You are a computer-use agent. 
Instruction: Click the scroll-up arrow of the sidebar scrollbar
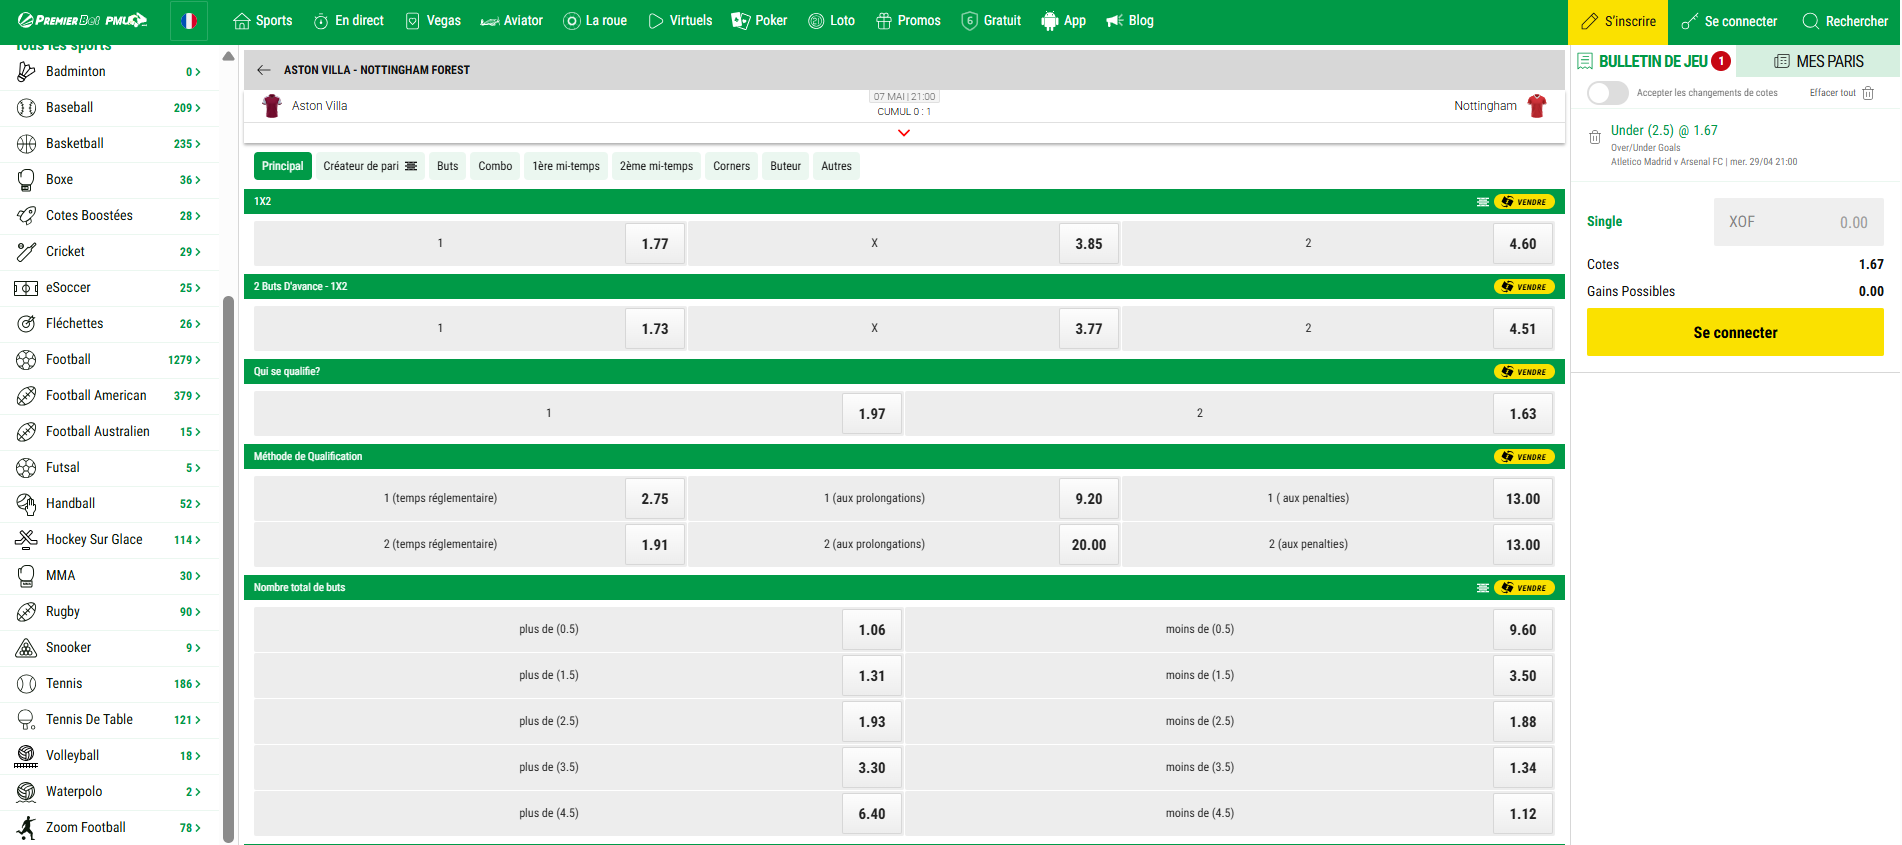[228, 56]
